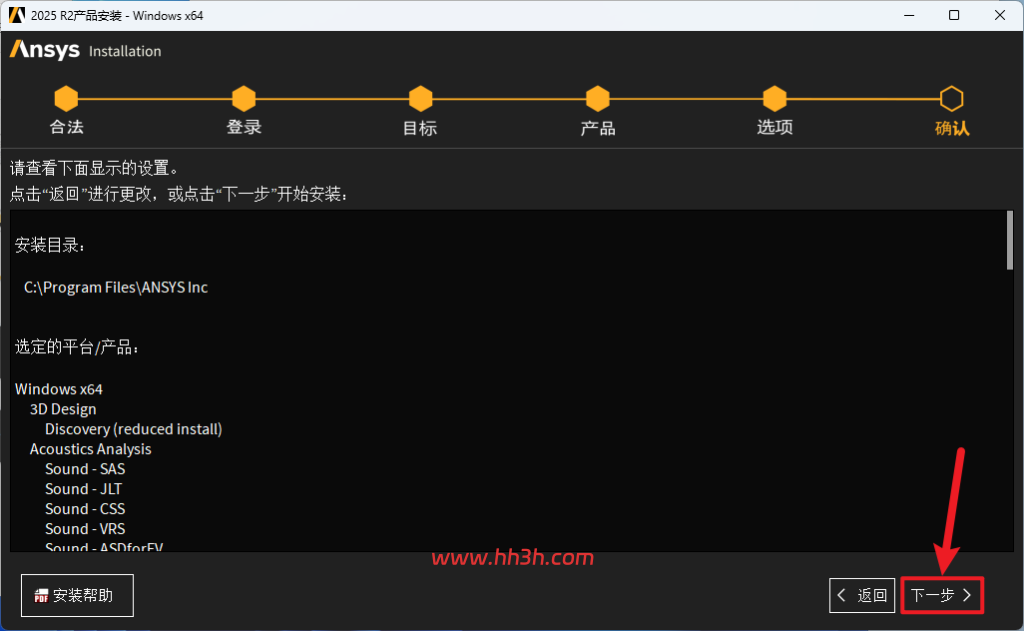1024x631 pixels.
Task: Click the install path C:\Program Files\ANSYS Inc
Action: (116, 287)
